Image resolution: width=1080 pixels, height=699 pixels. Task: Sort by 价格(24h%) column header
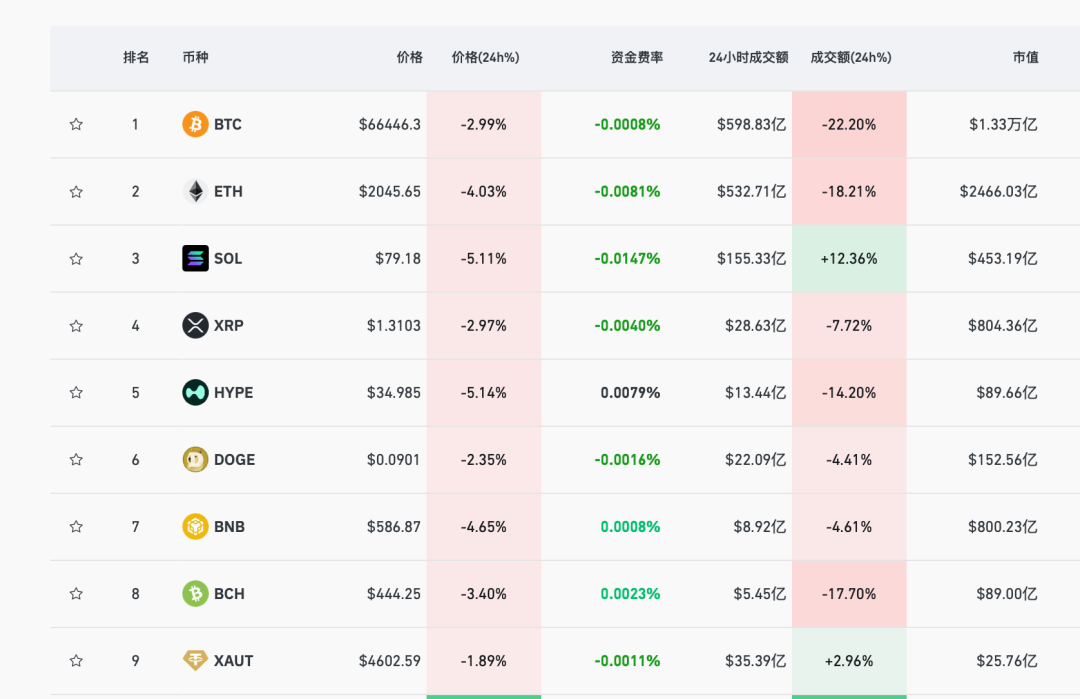pos(485,58)
